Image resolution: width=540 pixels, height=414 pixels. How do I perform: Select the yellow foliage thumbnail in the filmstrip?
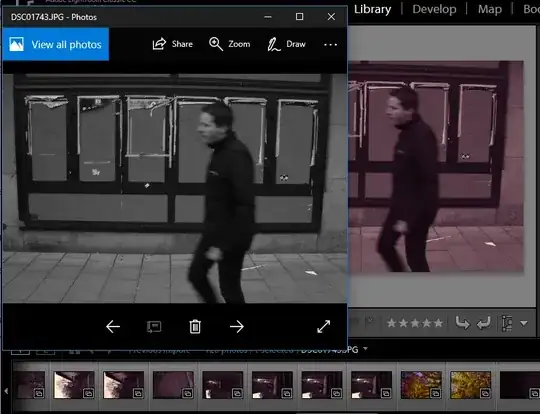click(x=470, y=385)
